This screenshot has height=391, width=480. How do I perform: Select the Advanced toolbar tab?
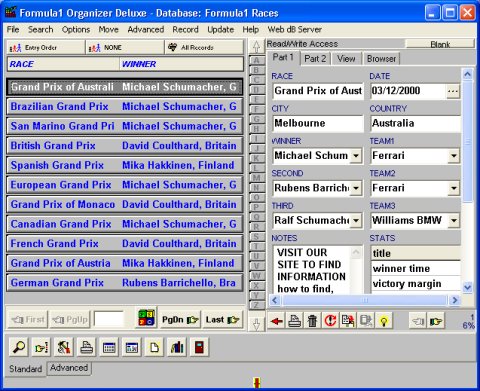coord(69,368)
